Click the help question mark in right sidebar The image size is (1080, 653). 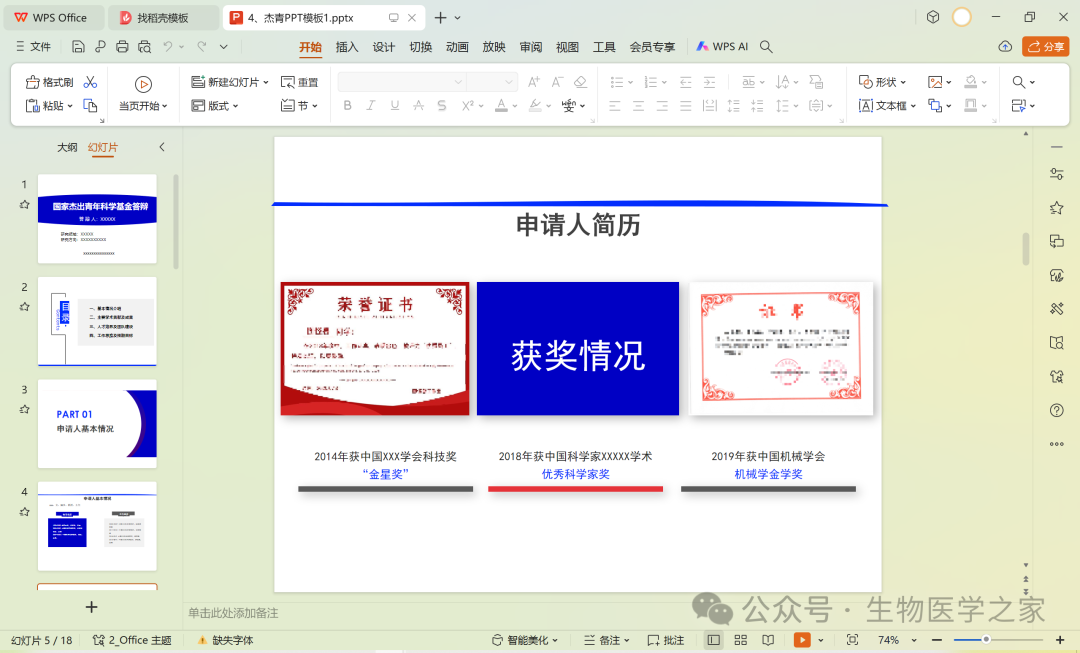click(1056, 410)
